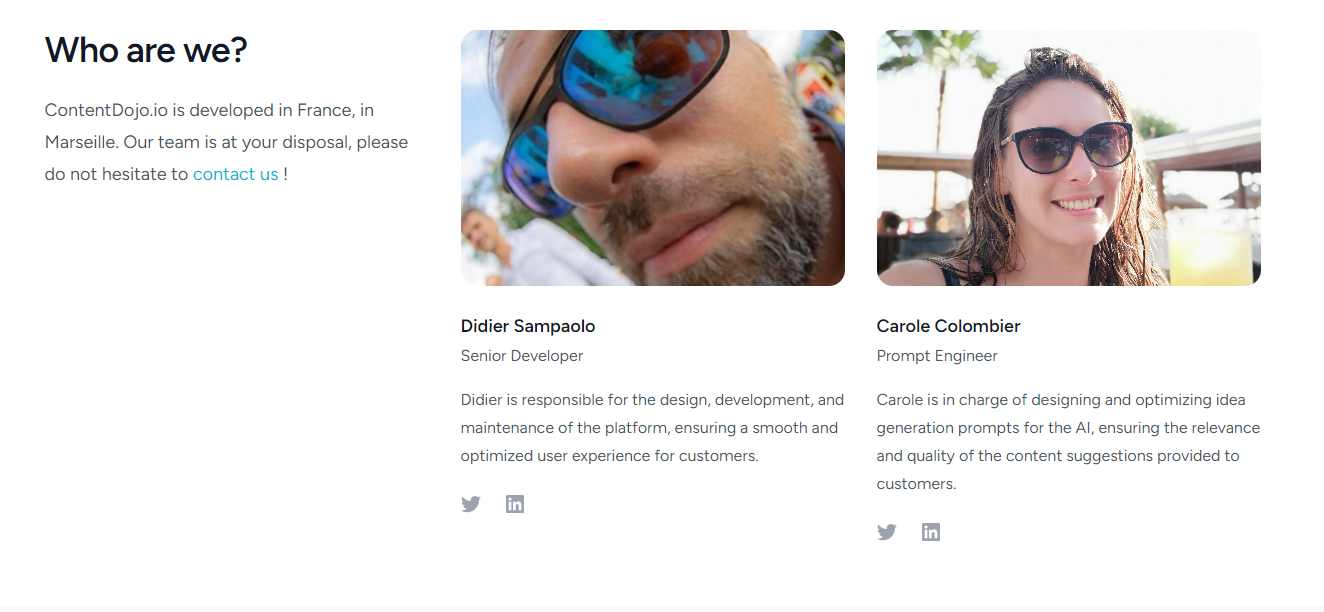Select the "Prompt Engineer" role text
The image size is (1324, 612).
coord(937,356)
